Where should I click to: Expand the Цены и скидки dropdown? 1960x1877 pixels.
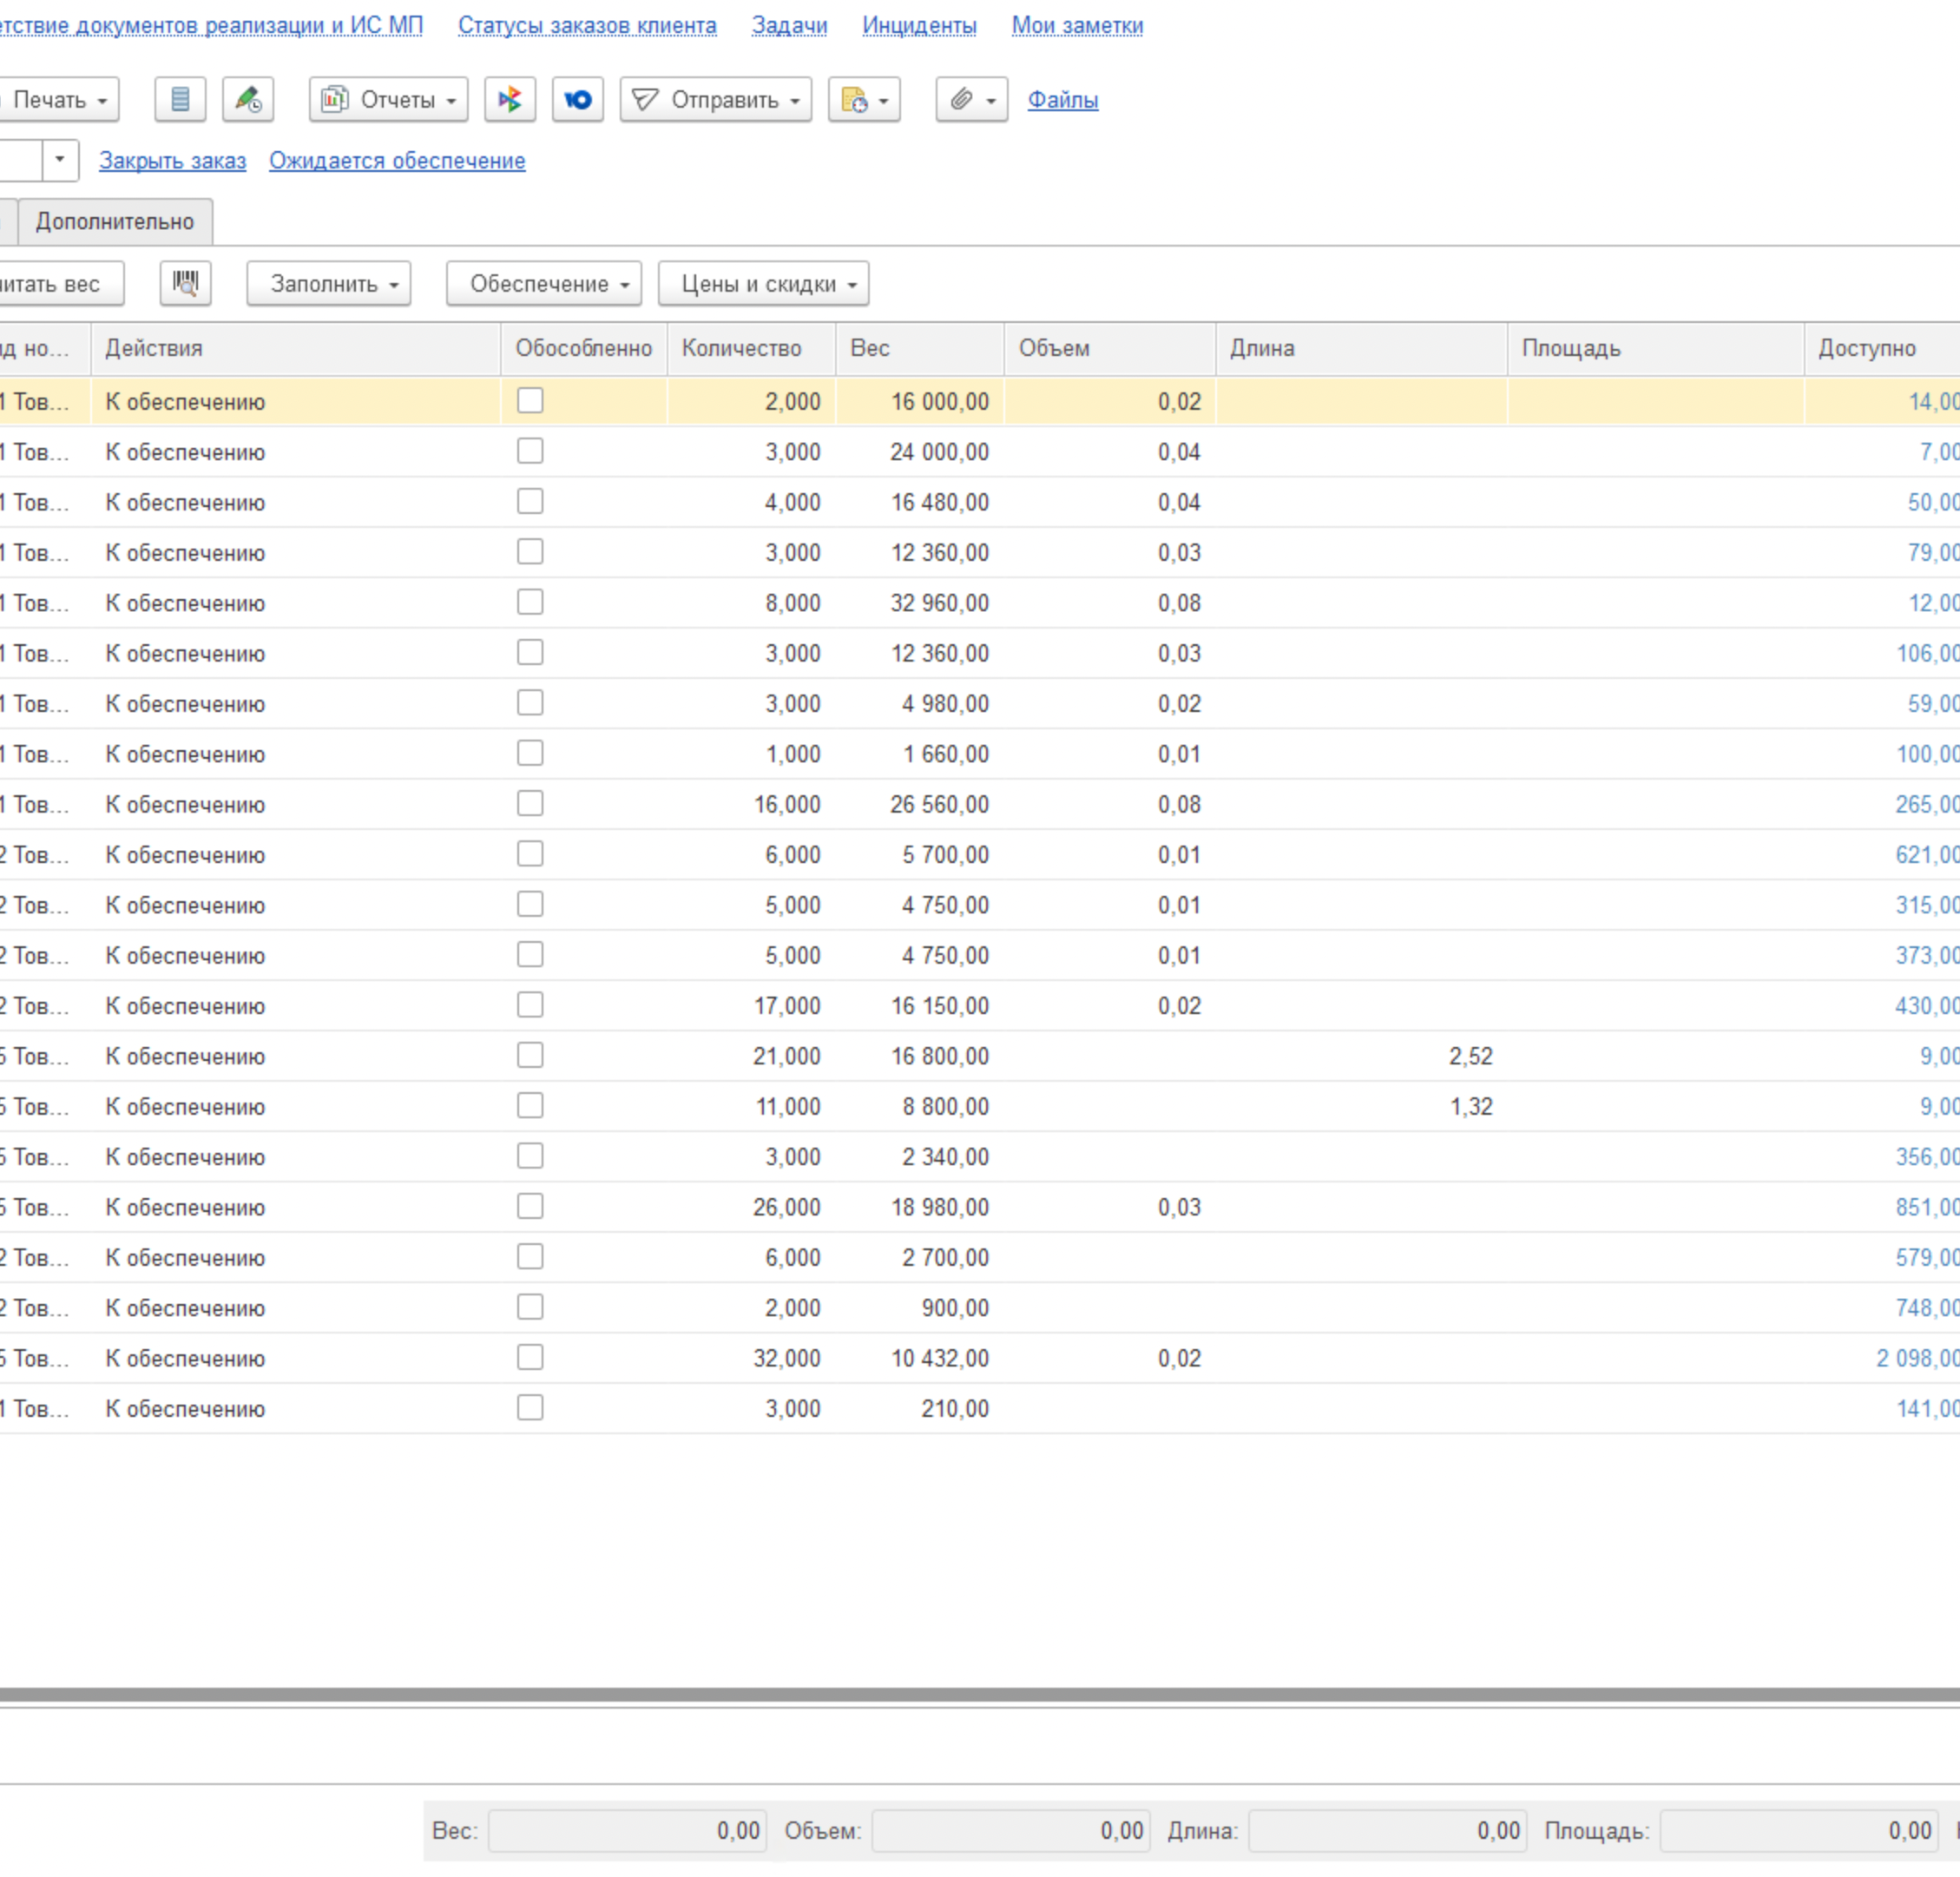(763, 284)
